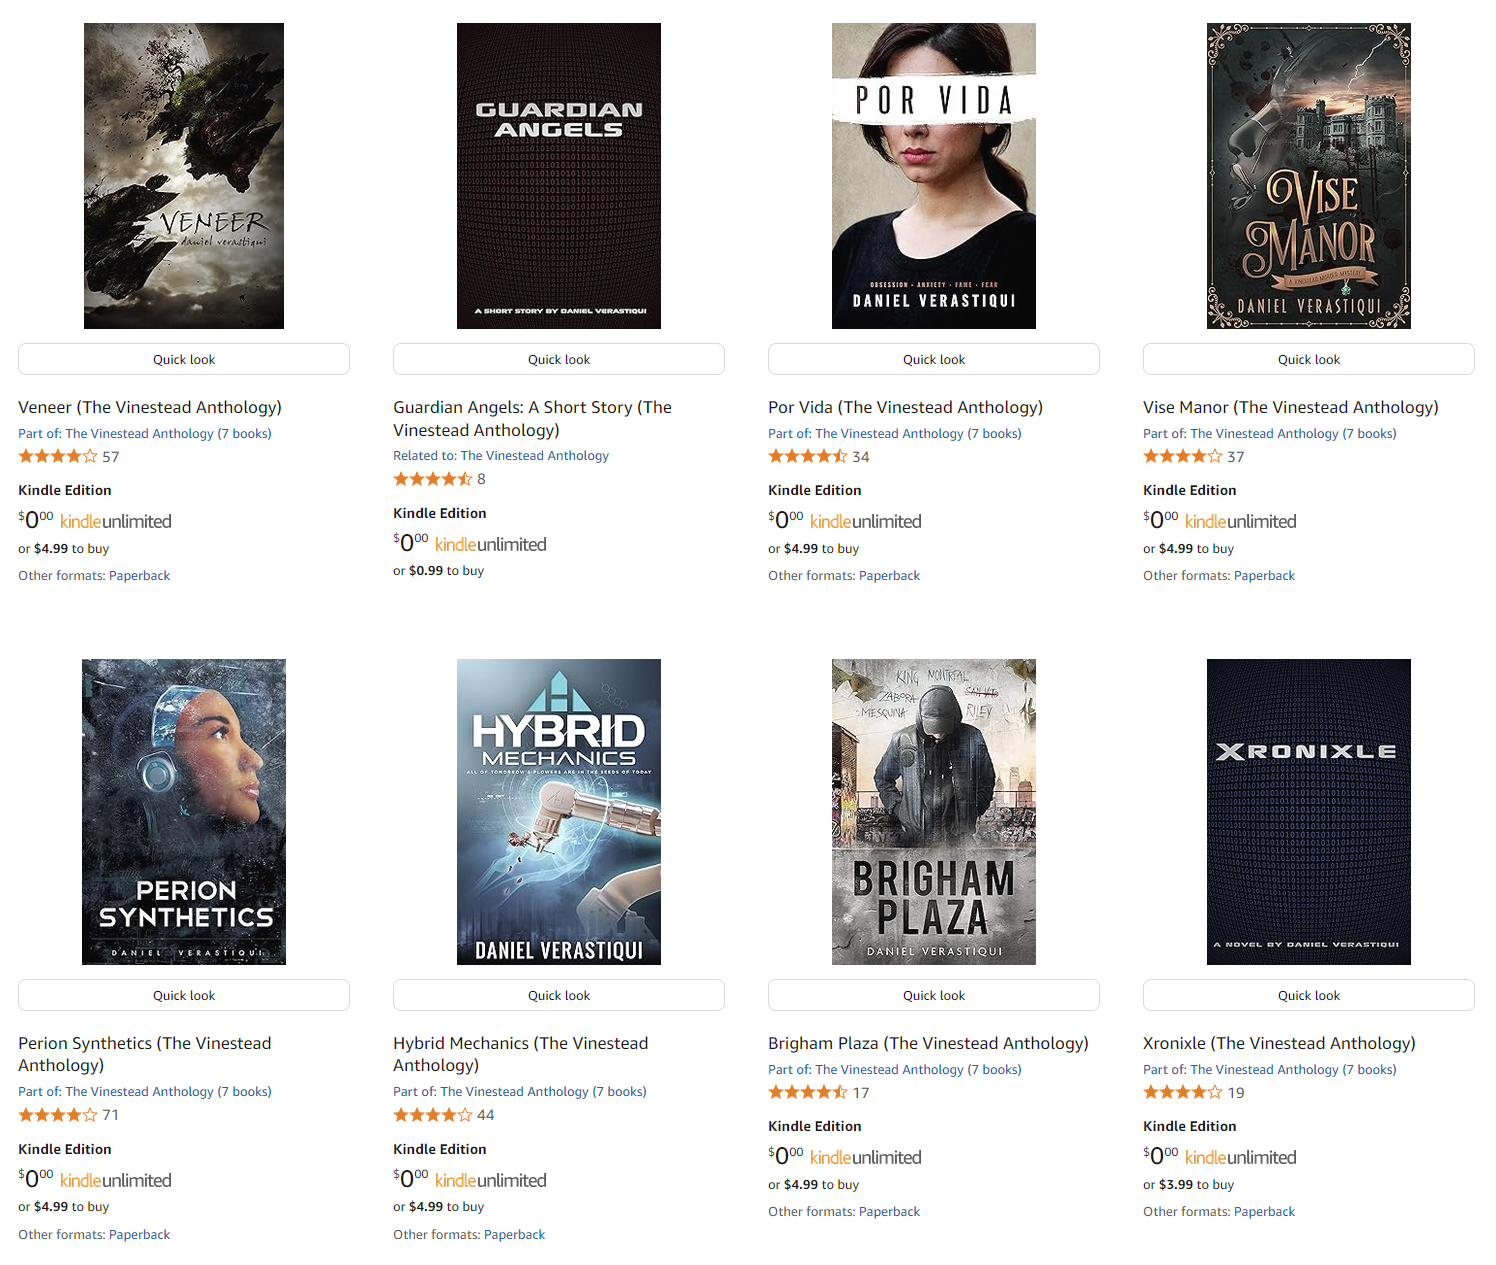Open star ratings for Por Vida

point(808,456)
